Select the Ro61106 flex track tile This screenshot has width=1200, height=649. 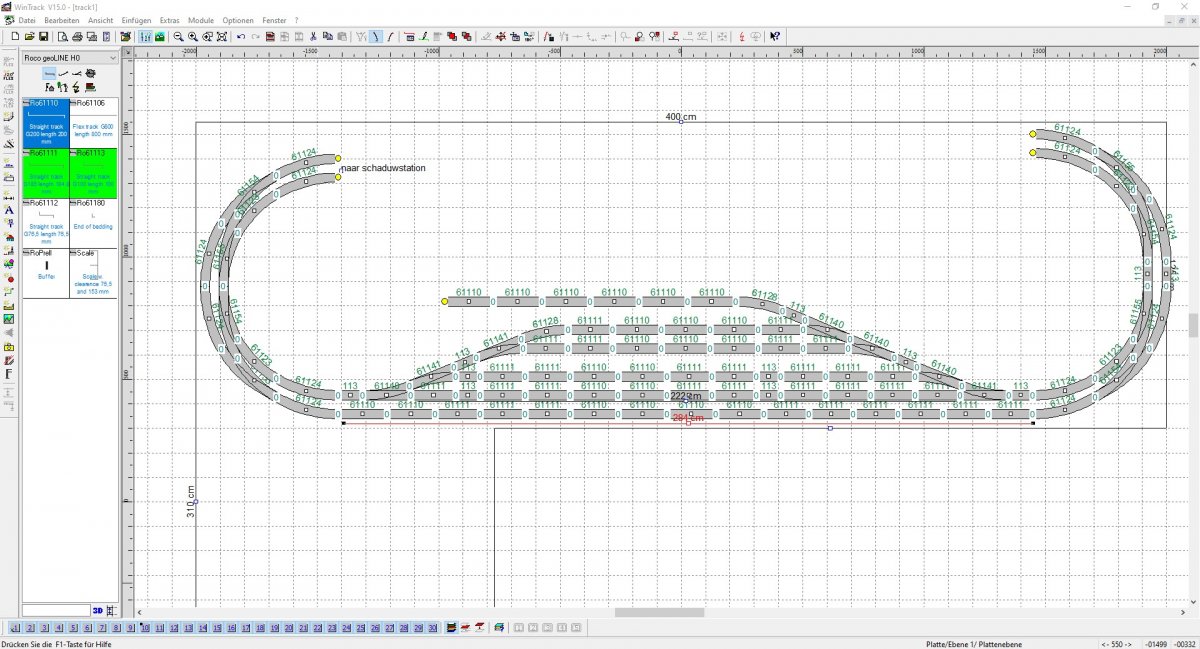point(94,122)
